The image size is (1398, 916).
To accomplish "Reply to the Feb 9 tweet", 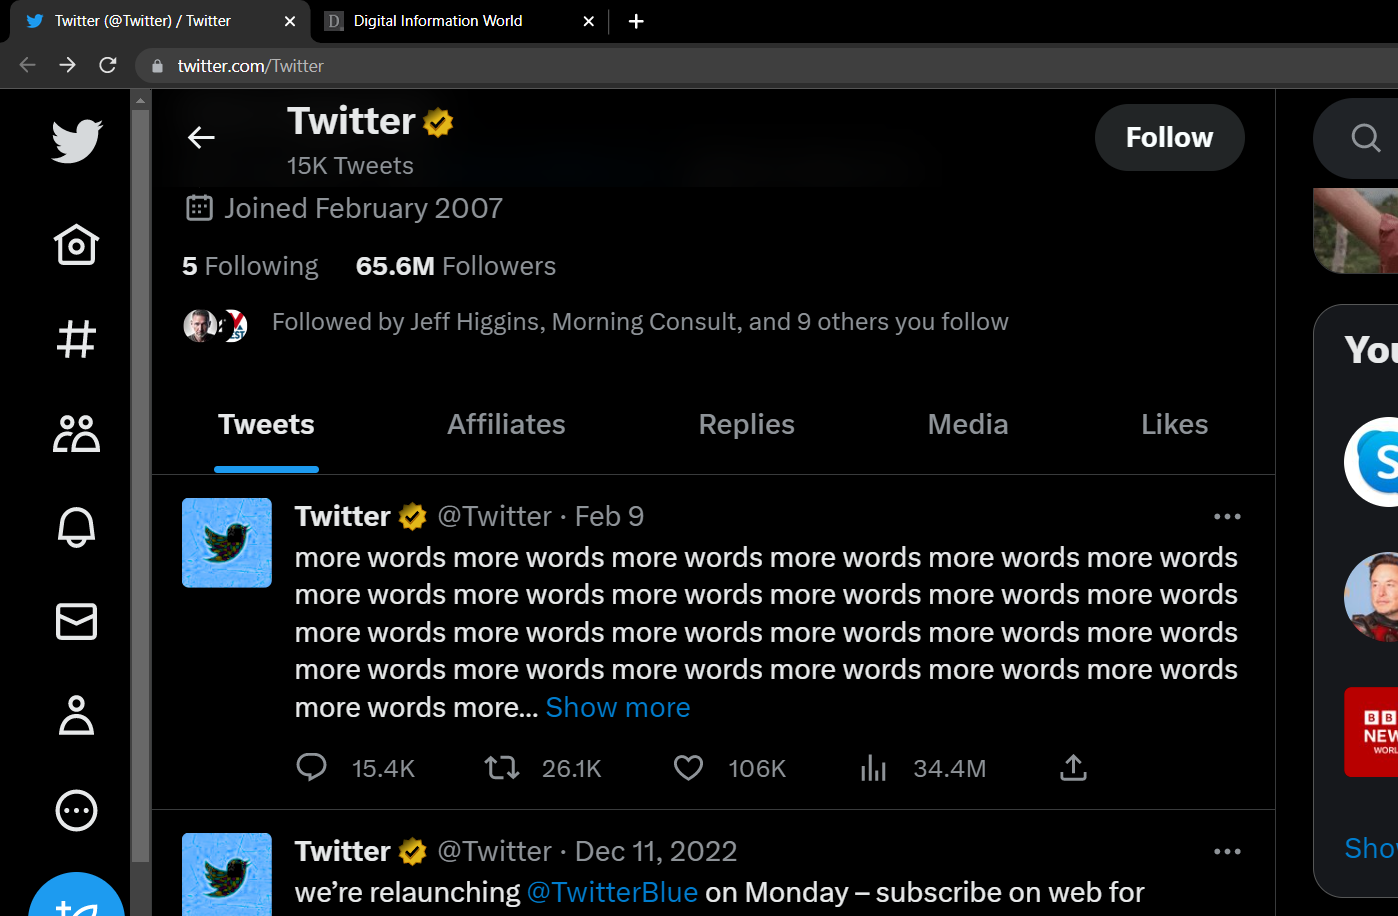I will pyautogui.click(x=311, y=767).
